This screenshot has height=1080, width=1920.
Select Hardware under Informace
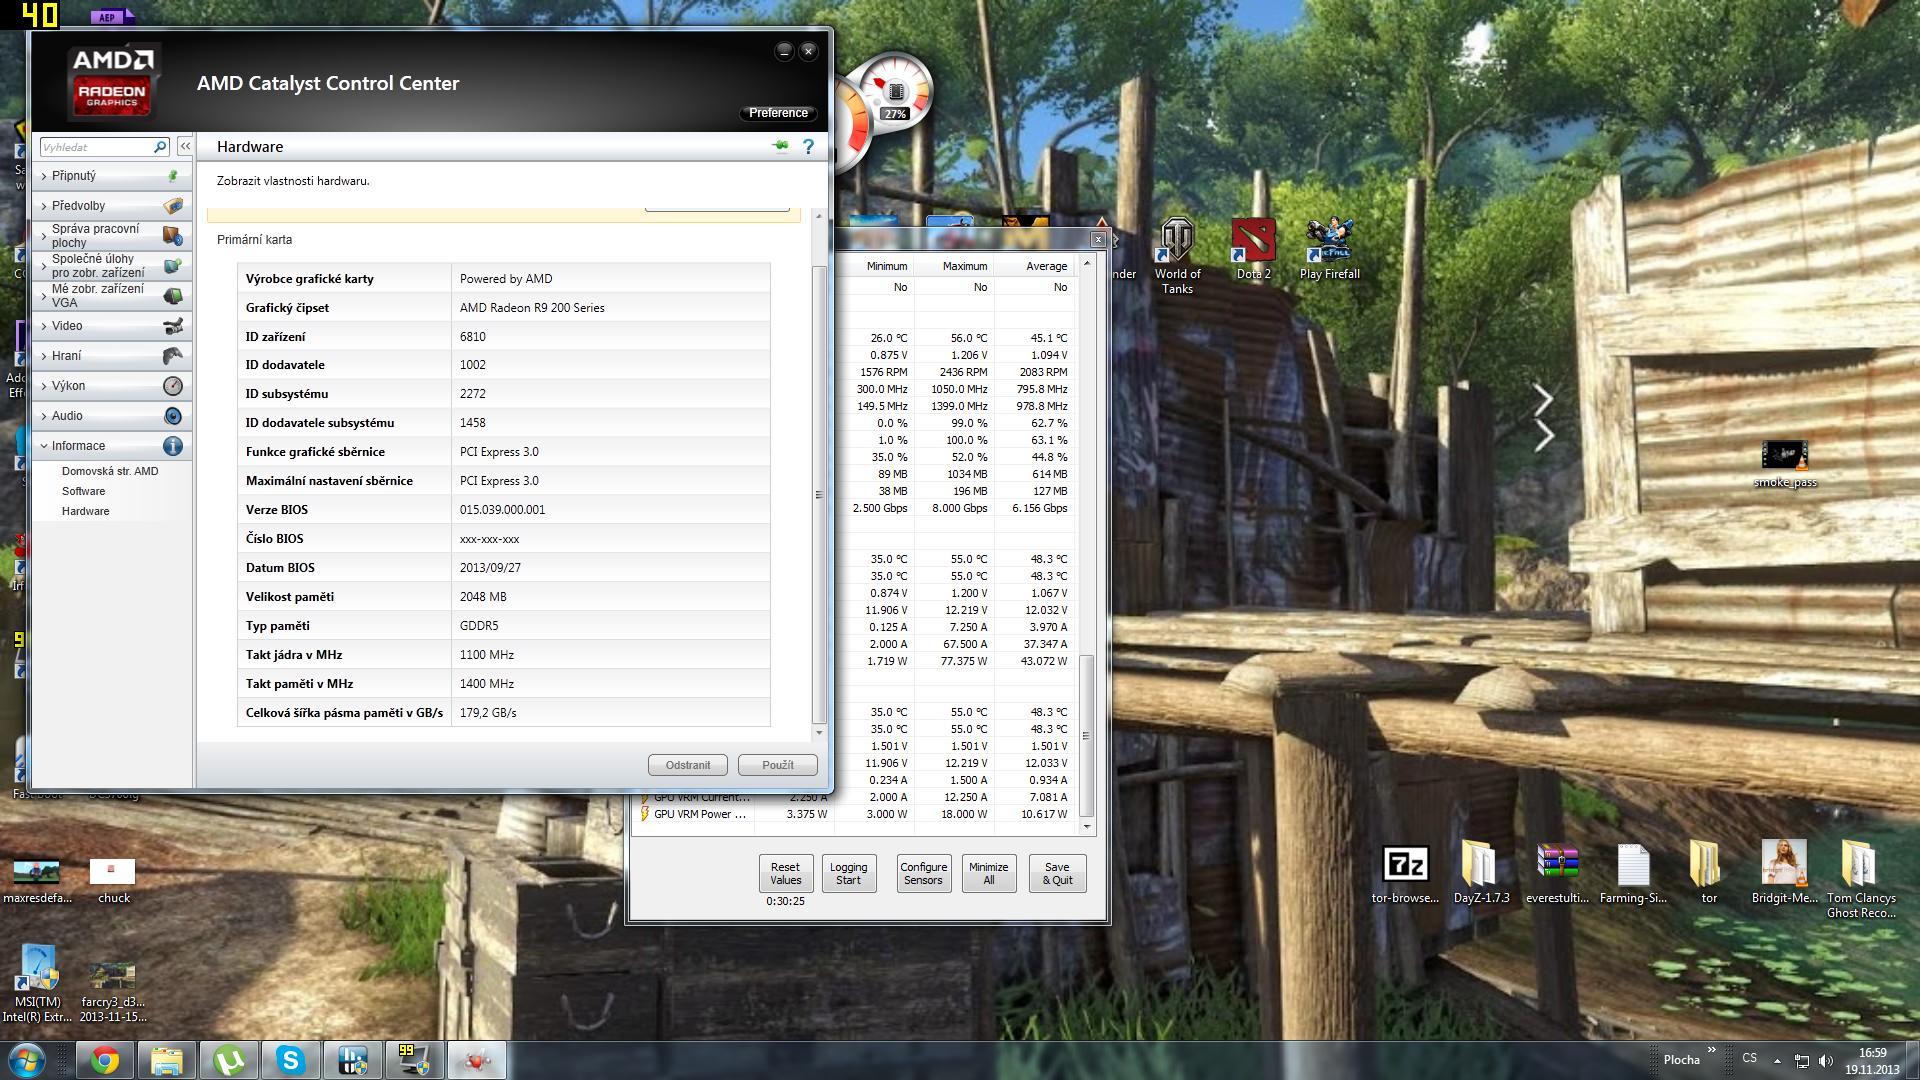pos(86,511)
